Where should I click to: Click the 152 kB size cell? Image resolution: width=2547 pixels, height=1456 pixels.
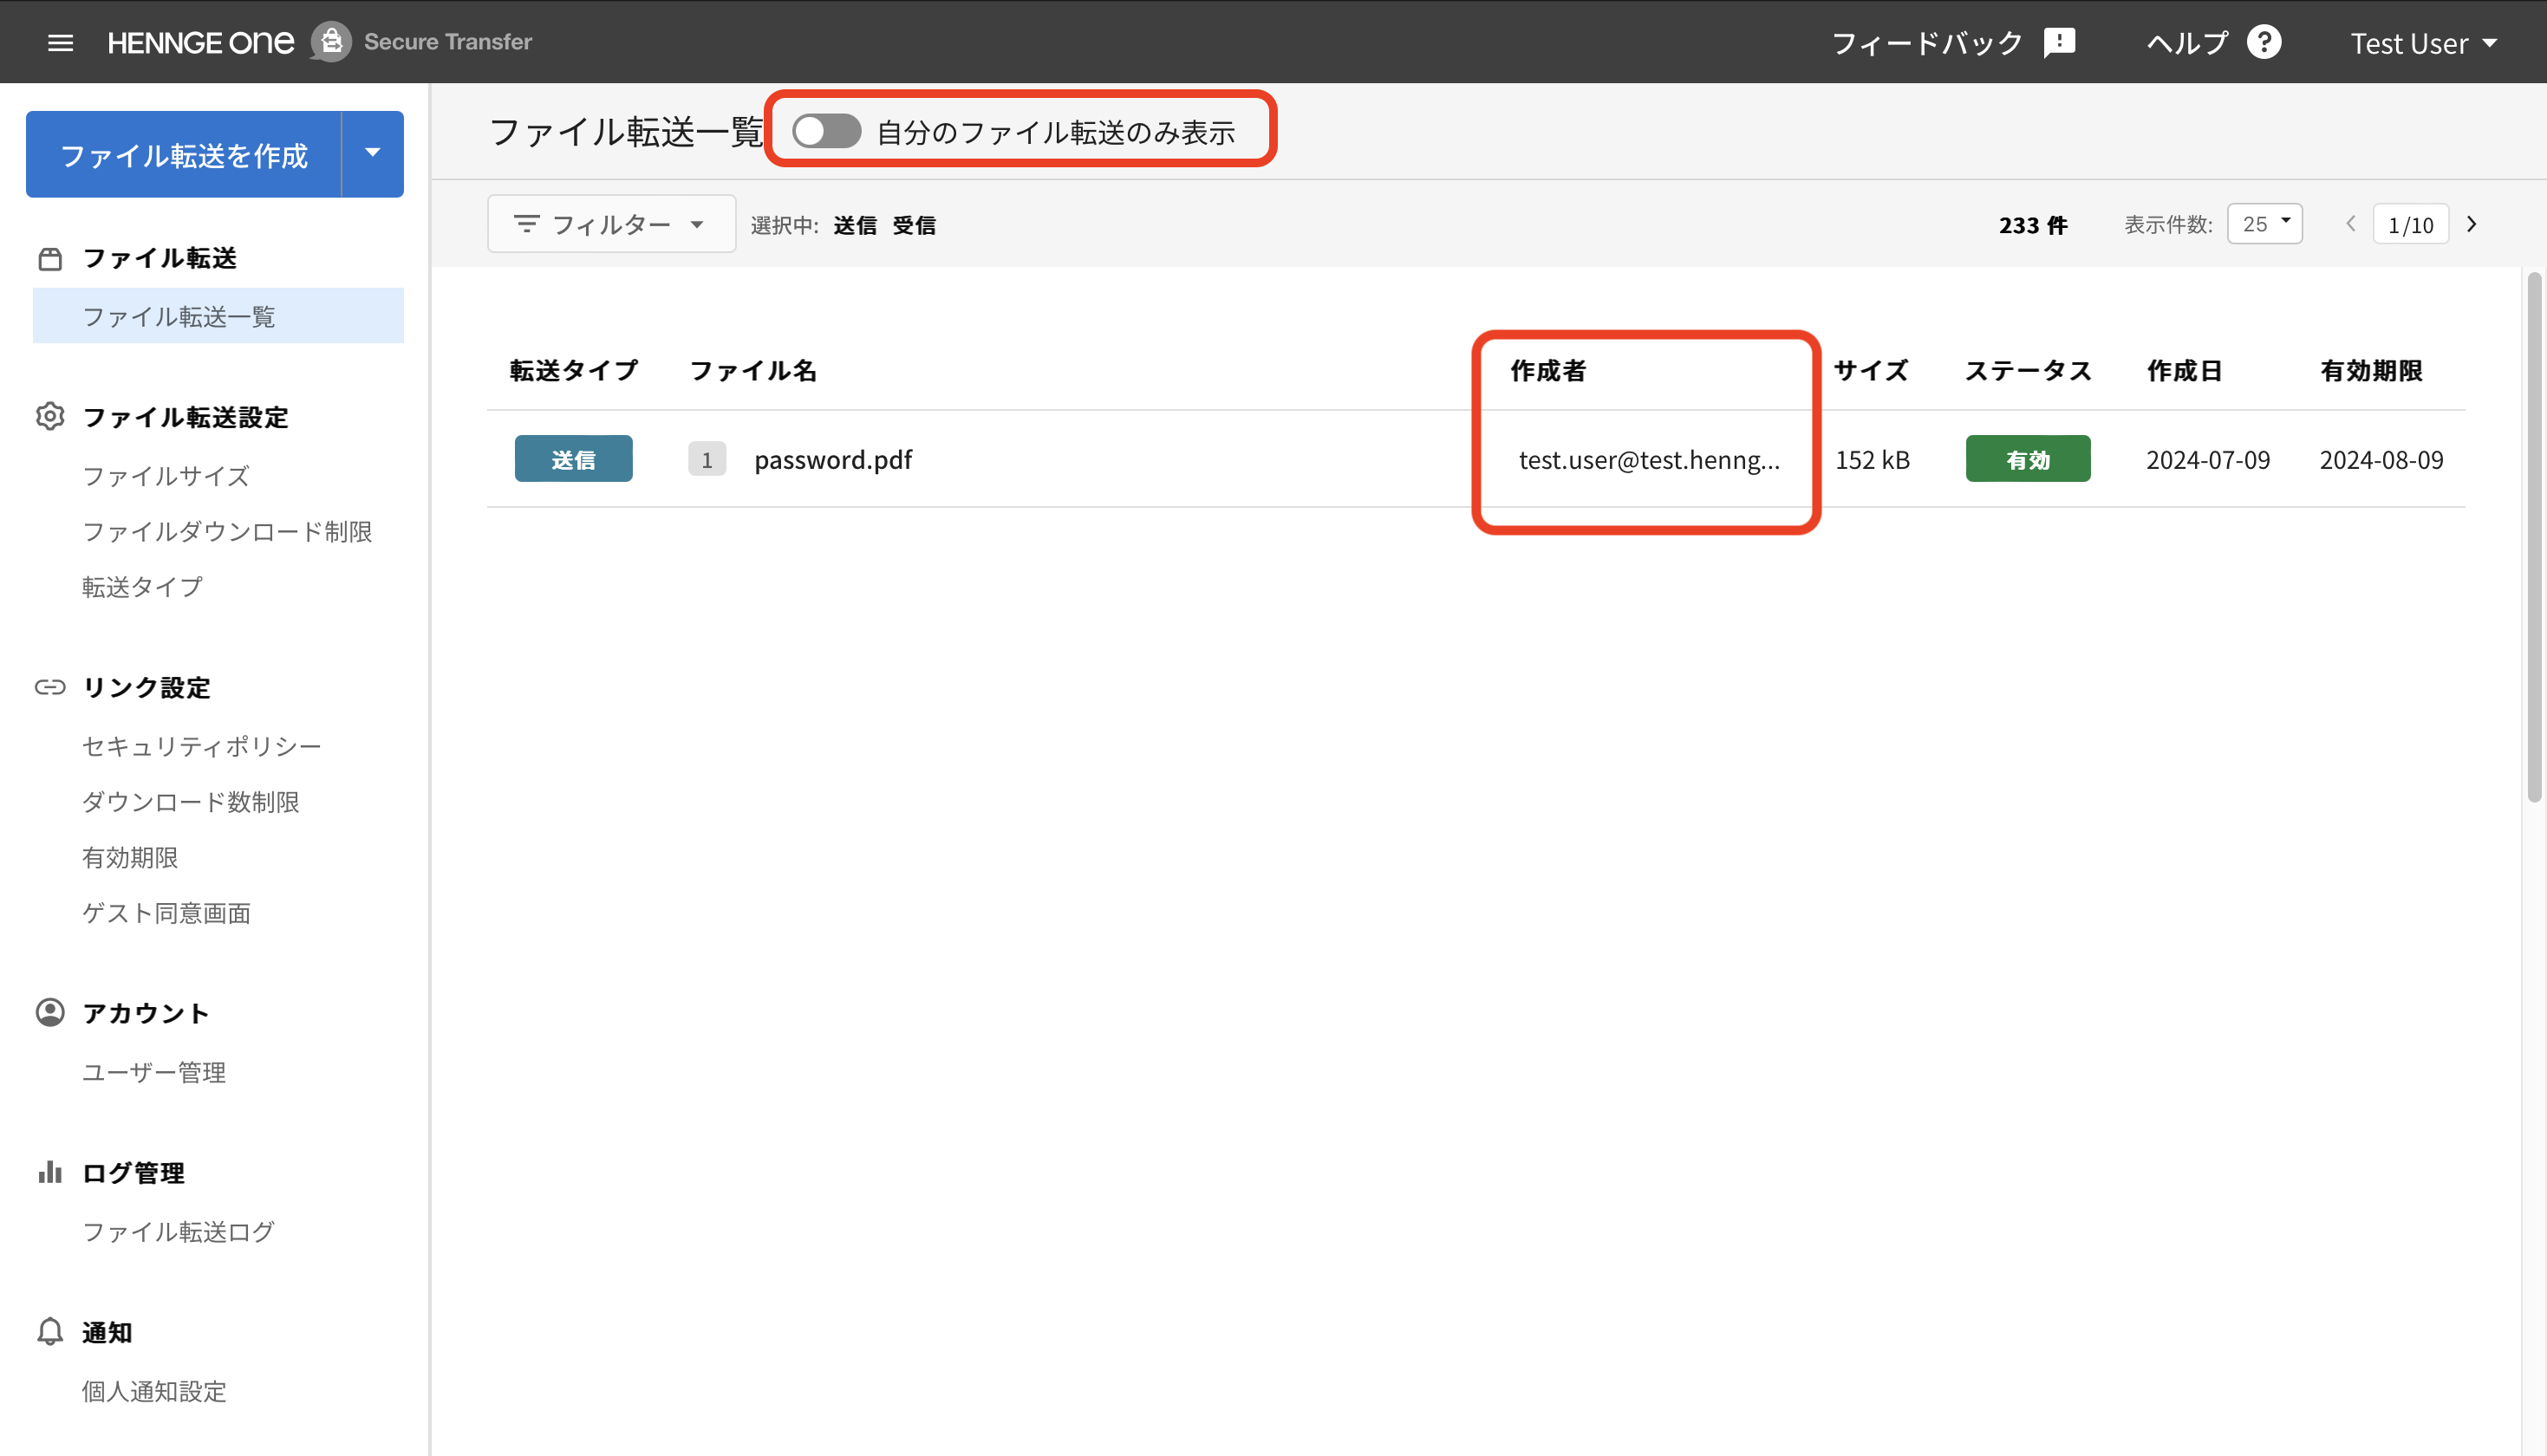click(1872, 459)
